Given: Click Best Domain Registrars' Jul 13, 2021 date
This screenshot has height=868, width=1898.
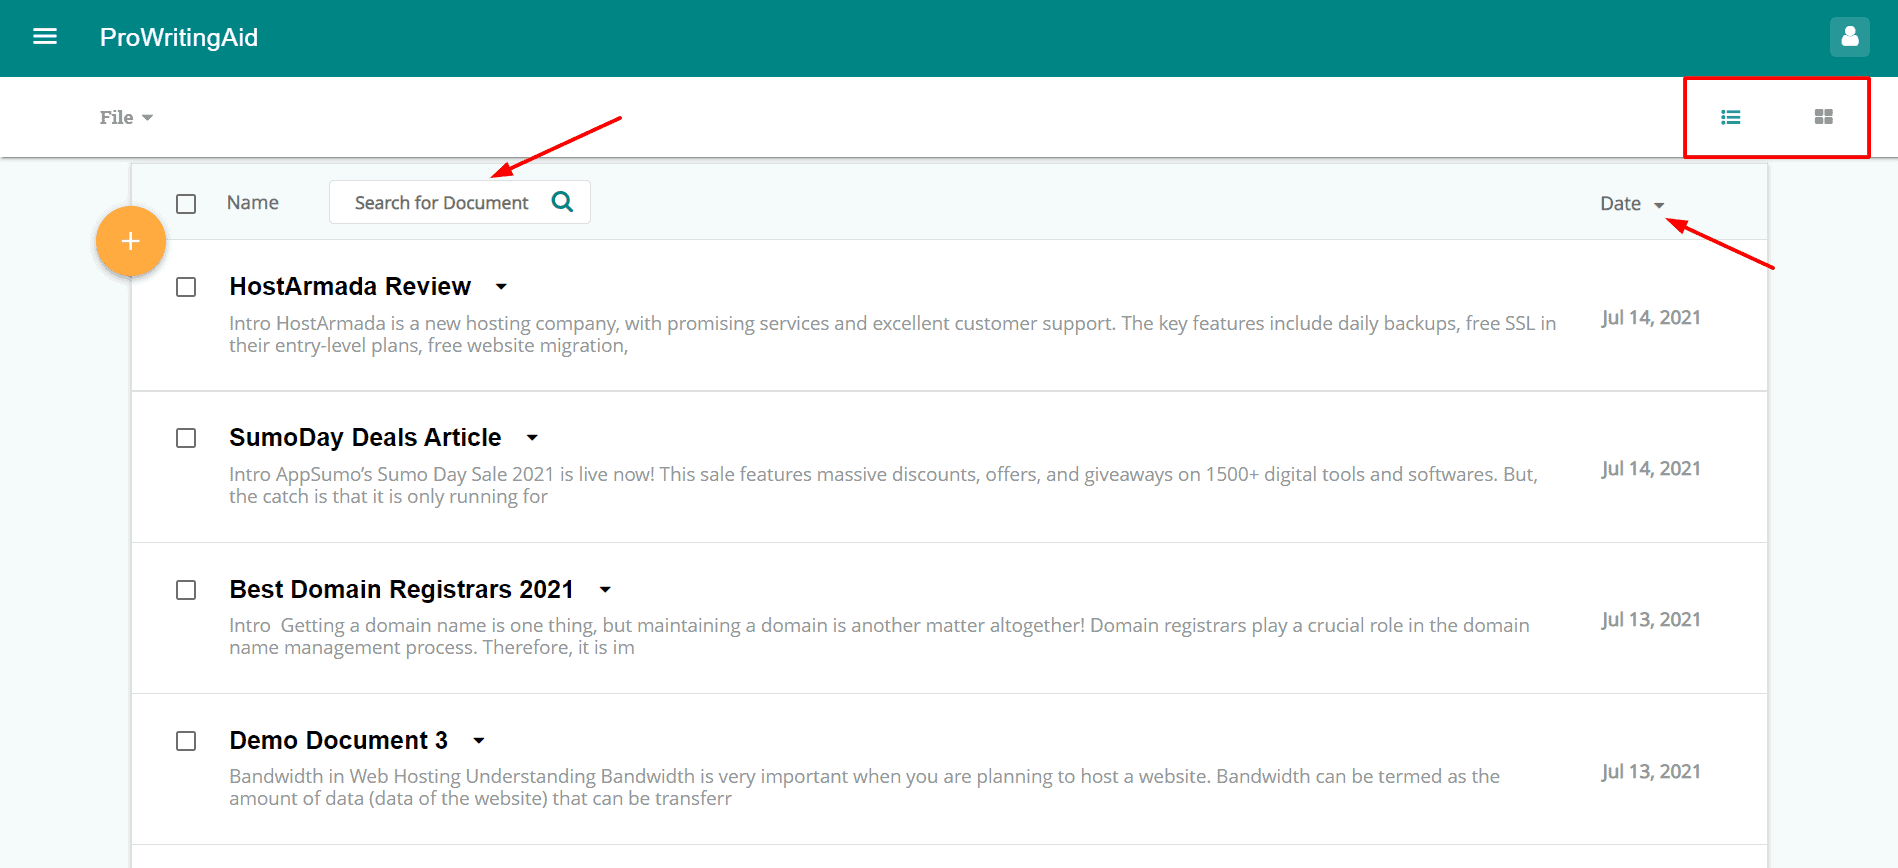Looking at the screenshot, I should point(1651,620).
